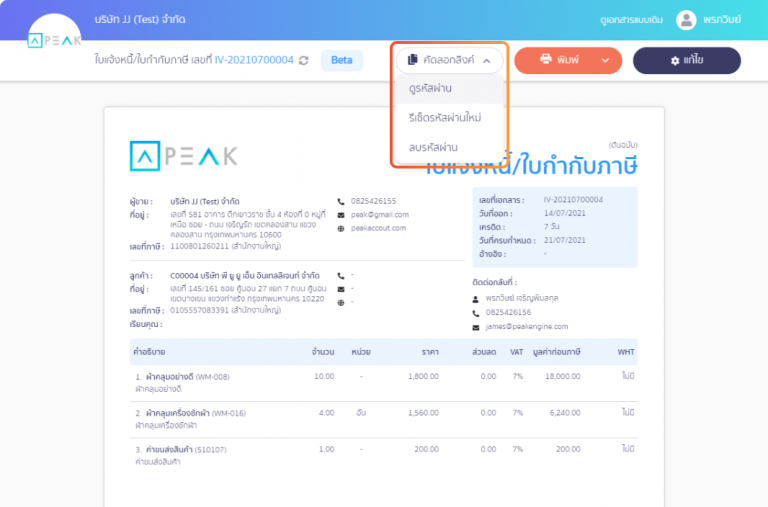Click customer tax ID 0105557083391

[199, 310]
